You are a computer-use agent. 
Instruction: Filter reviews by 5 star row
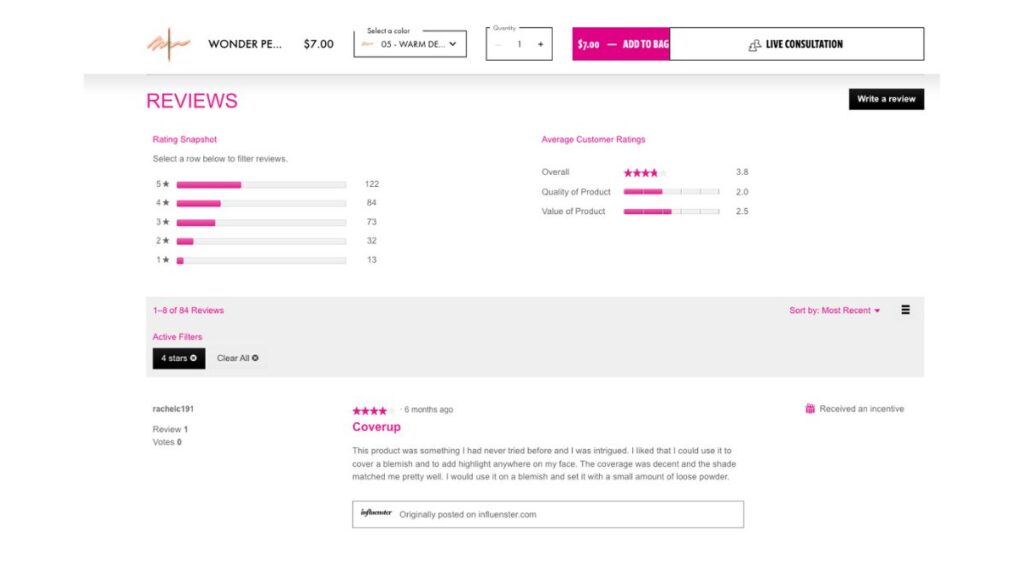[260, 184]
